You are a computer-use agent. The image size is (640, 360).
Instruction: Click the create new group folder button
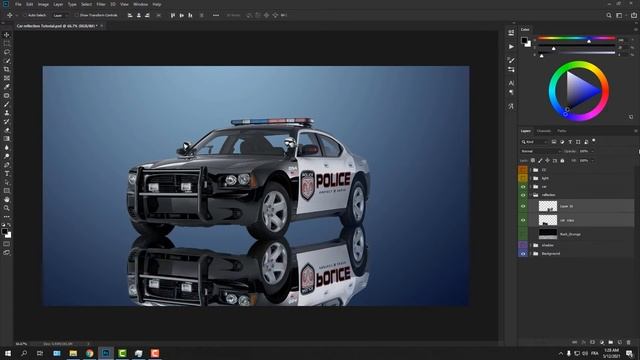click(x=611, y=342)
